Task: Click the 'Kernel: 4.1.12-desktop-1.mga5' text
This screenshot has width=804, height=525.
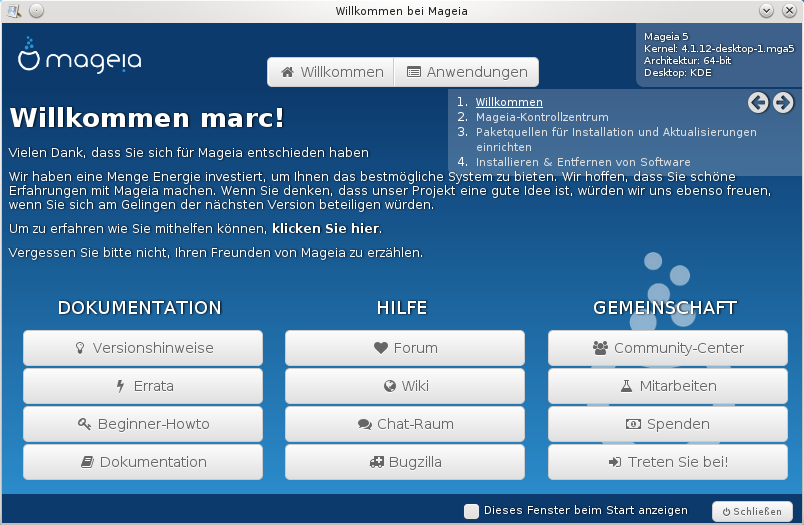Action: [719, 49]
